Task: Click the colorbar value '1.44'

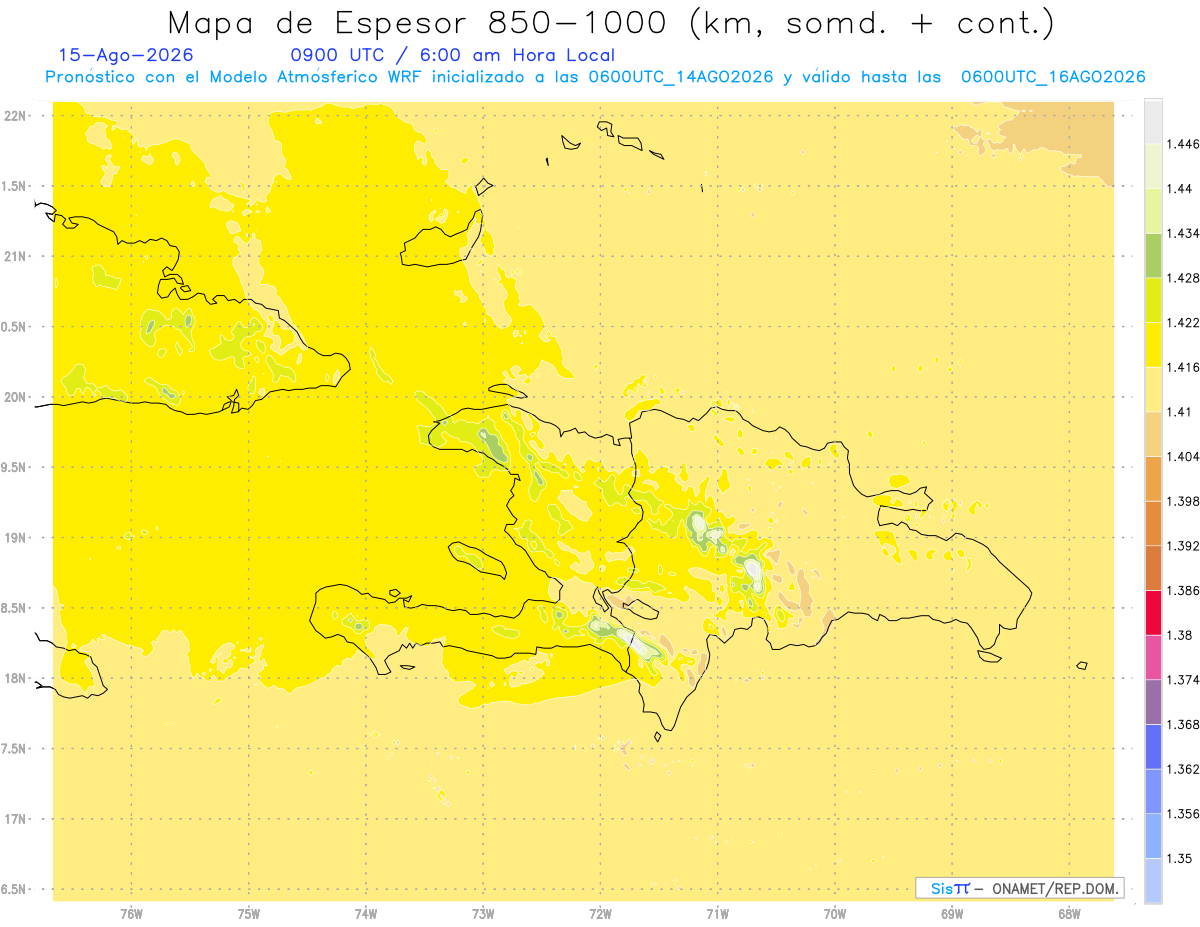Action: pyautogui.click(x=1180, y=189)
